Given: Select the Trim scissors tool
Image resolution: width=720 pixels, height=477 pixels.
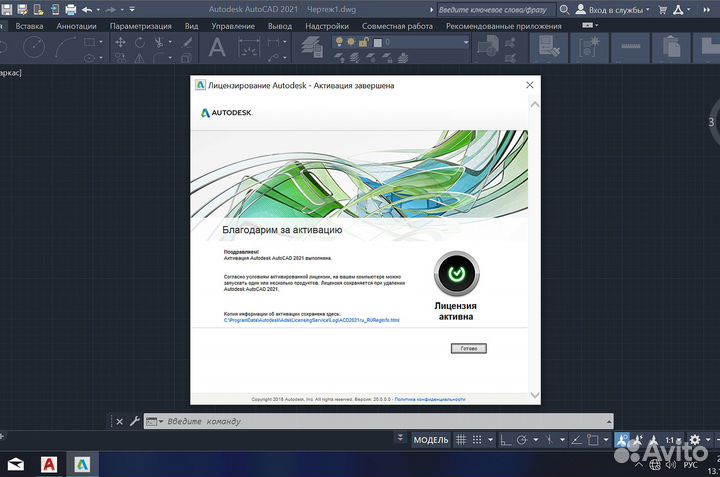Looking at the screenshot, I should pyautogui.click(x=159, y=42).
